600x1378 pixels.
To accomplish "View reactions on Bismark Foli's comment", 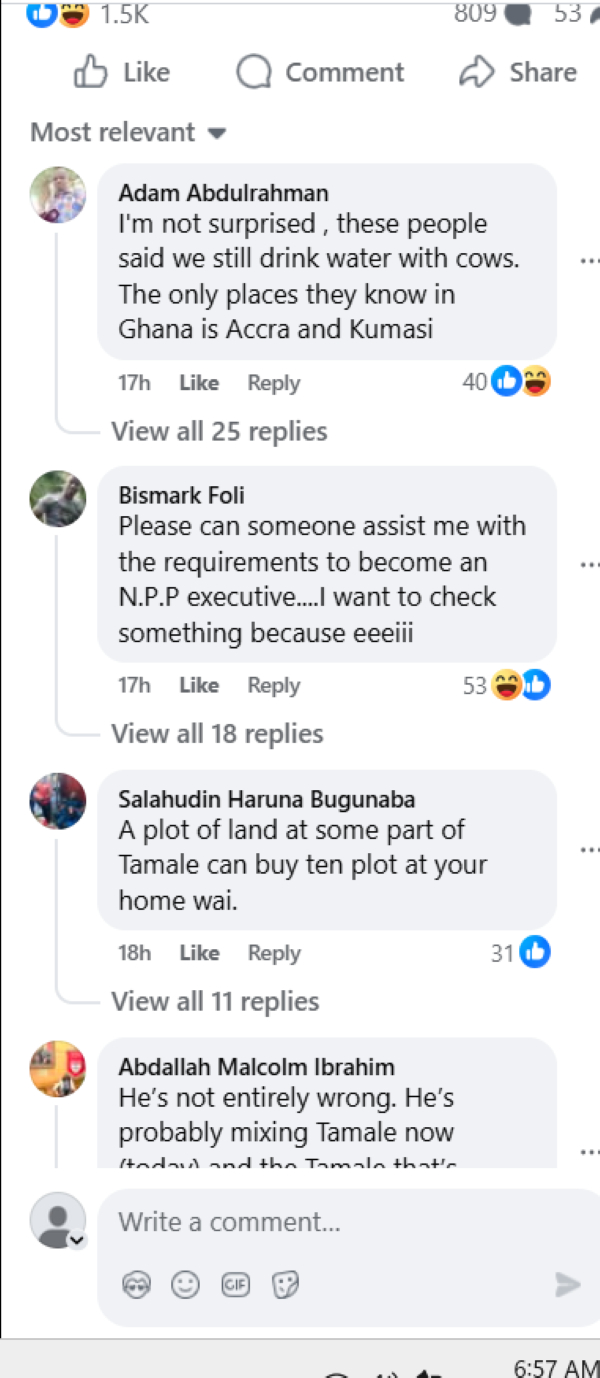I will (x=520, y=685).
